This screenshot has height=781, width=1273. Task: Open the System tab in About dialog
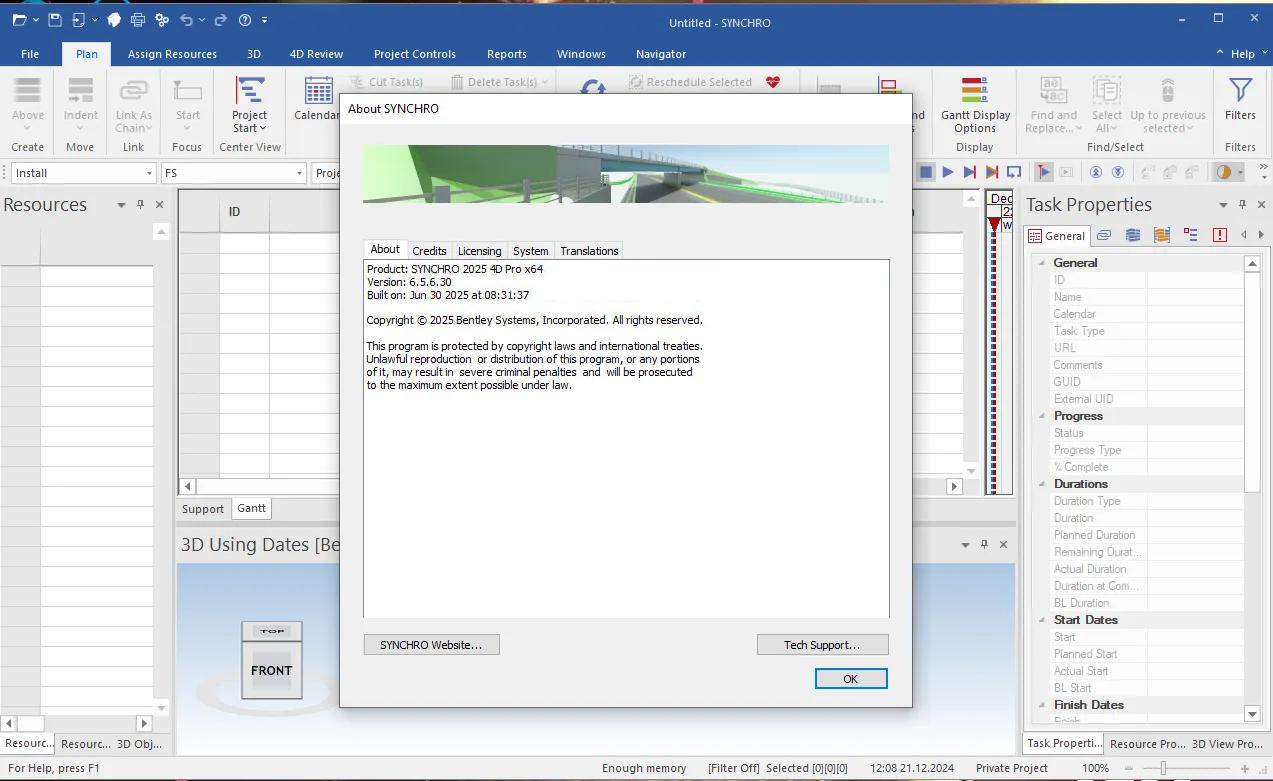530,251
